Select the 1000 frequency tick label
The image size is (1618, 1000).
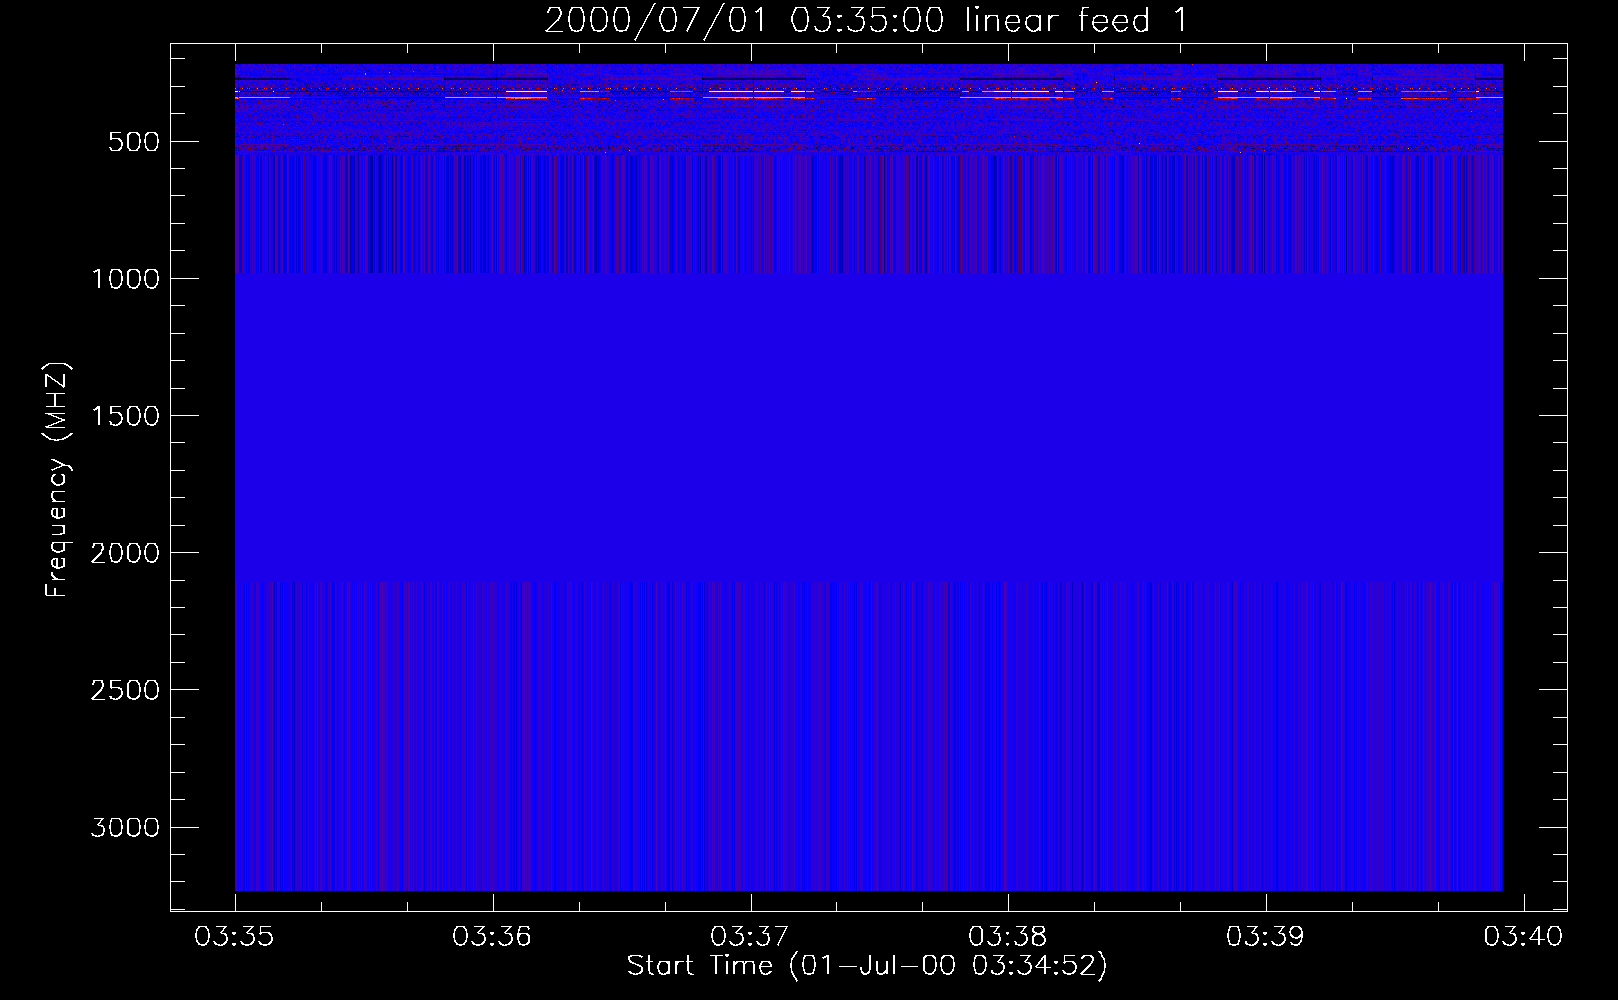click(x=125, y=279)
